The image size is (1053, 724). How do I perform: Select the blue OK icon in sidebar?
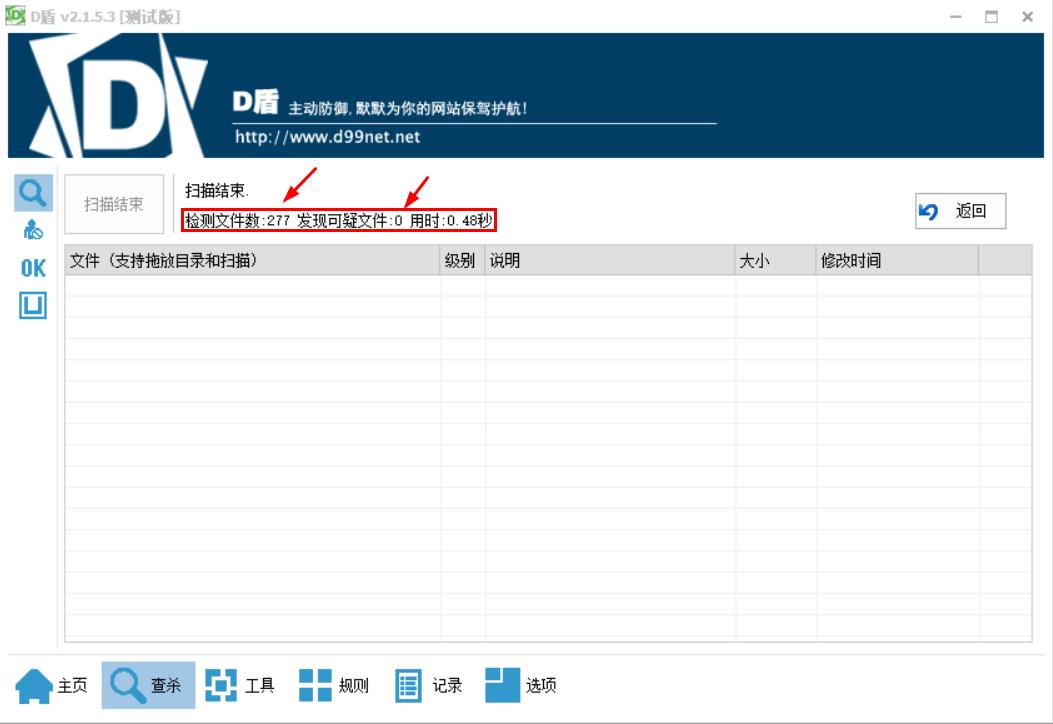[x=33, y=268]
